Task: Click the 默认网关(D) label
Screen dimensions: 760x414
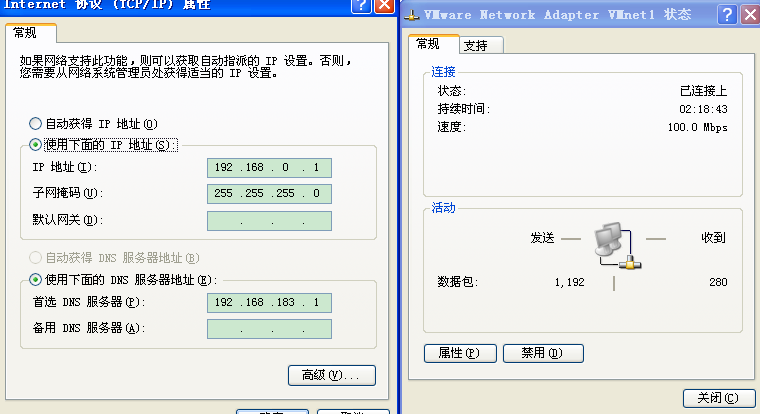Action: [x=68, y=220]
